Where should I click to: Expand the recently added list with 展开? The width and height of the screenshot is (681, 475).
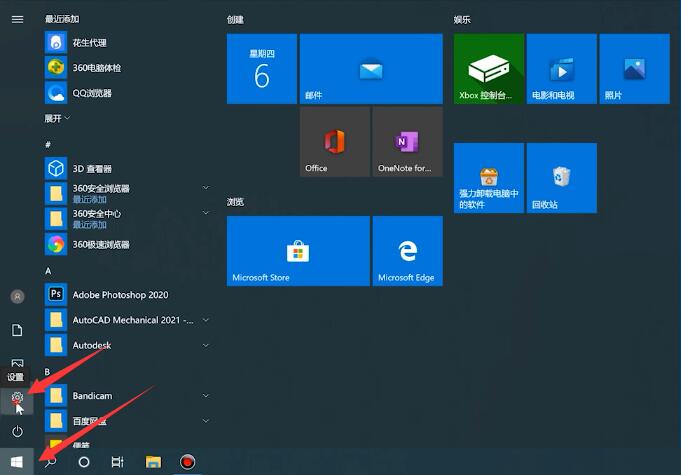(x=57, y=119)
